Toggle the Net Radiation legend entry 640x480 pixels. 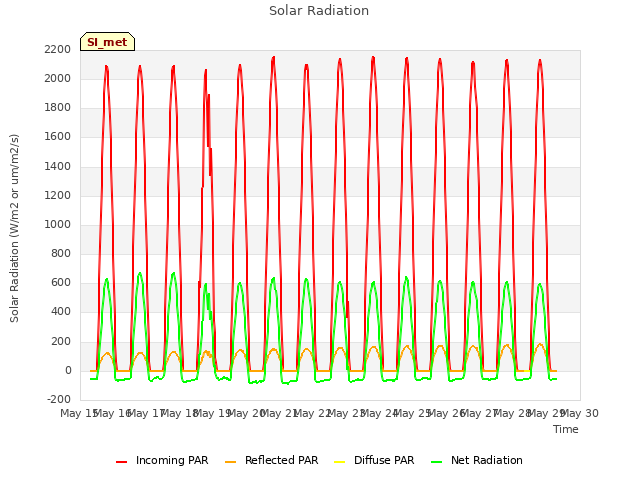tap(477, 460)
